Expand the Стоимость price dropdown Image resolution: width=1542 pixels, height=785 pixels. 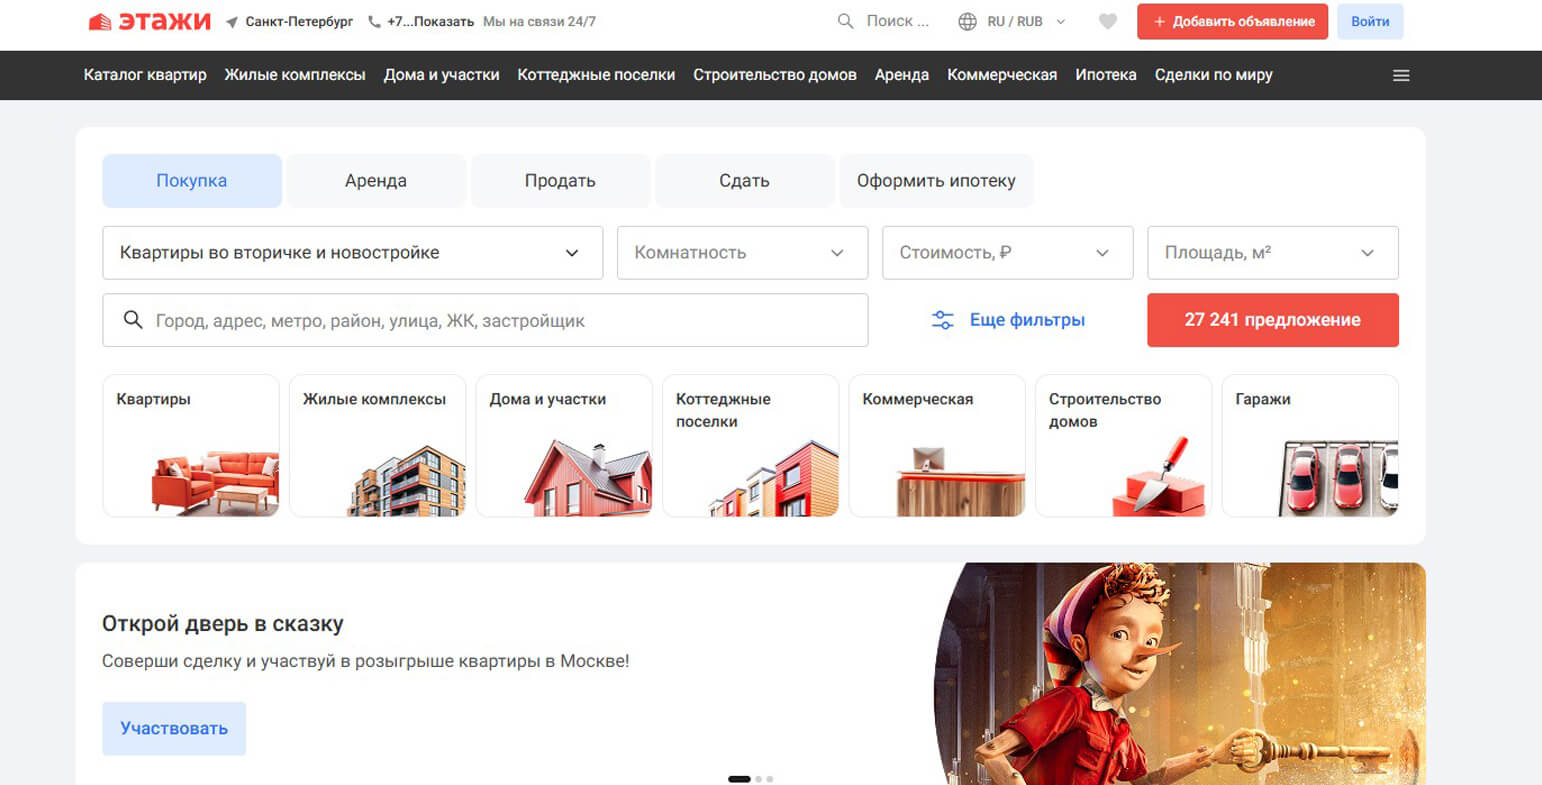click(1007, 253)
